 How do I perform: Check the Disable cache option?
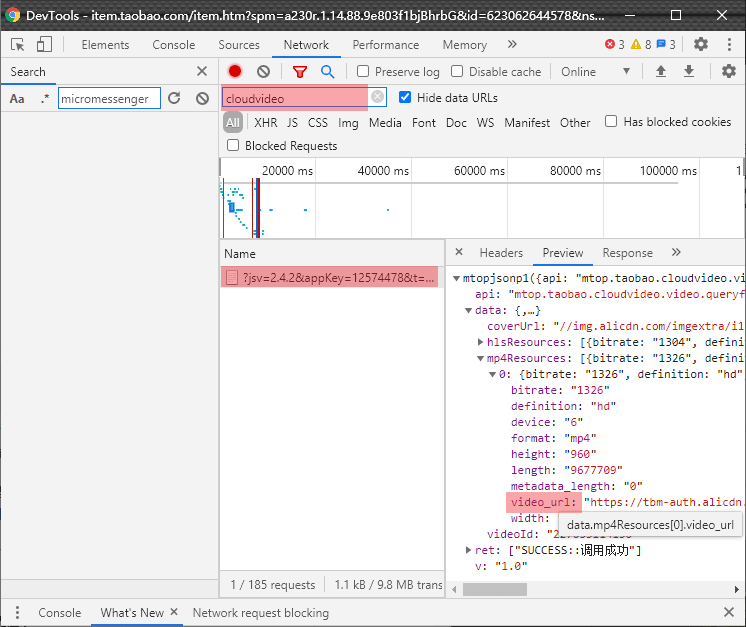tap(457, 72)
